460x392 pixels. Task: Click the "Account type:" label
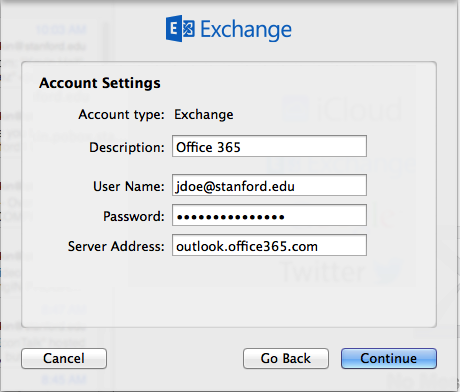(x=121, y=115)
